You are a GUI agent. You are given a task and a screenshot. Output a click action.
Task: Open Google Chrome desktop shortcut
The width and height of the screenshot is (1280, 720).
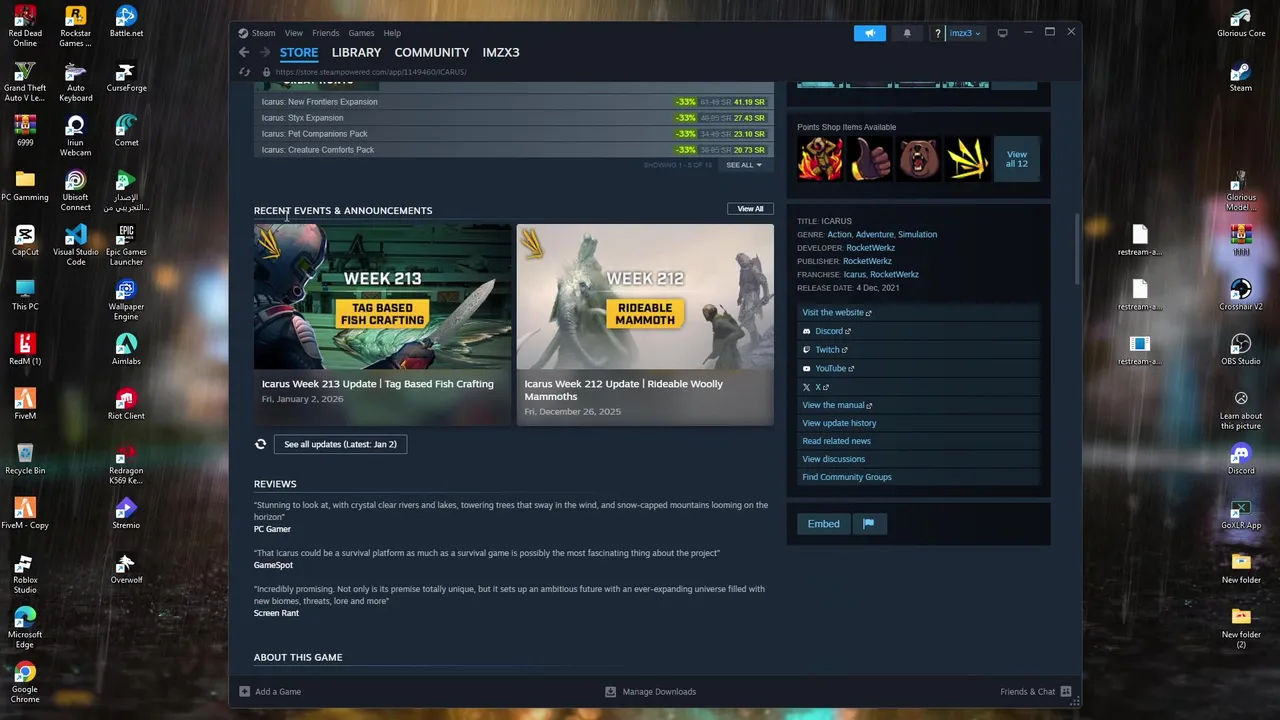(25, 683)
